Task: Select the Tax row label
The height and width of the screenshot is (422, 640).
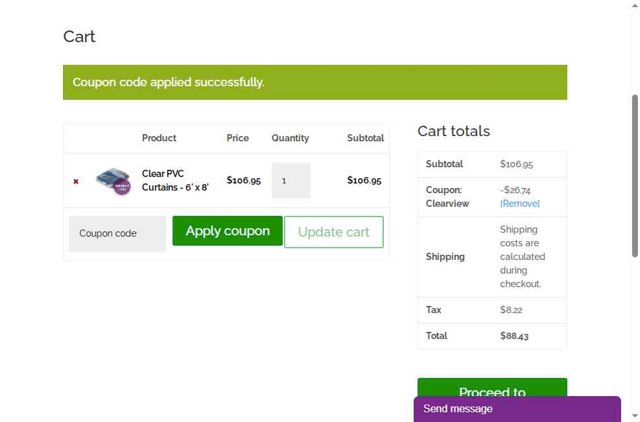Action: coord(433,310)
